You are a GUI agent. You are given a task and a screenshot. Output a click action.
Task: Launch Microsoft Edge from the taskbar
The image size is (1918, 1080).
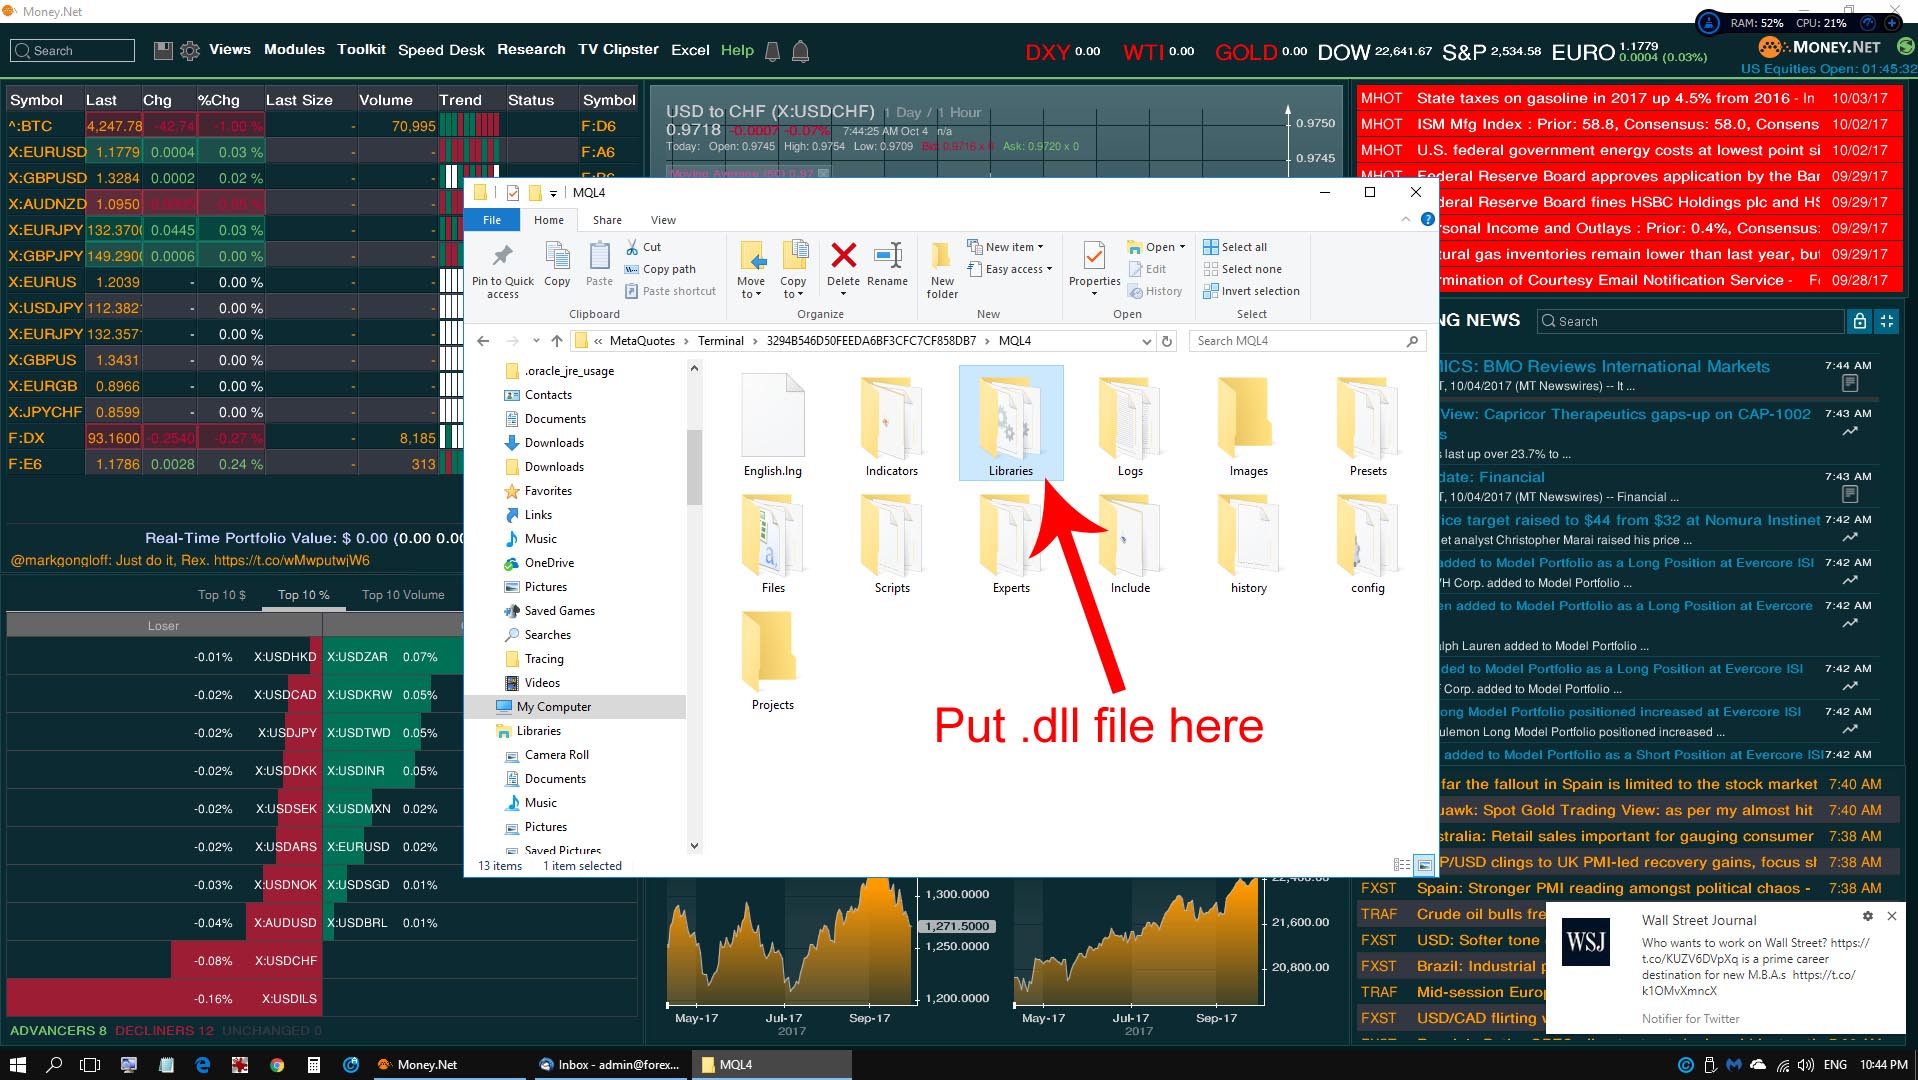click(203, 1065)
